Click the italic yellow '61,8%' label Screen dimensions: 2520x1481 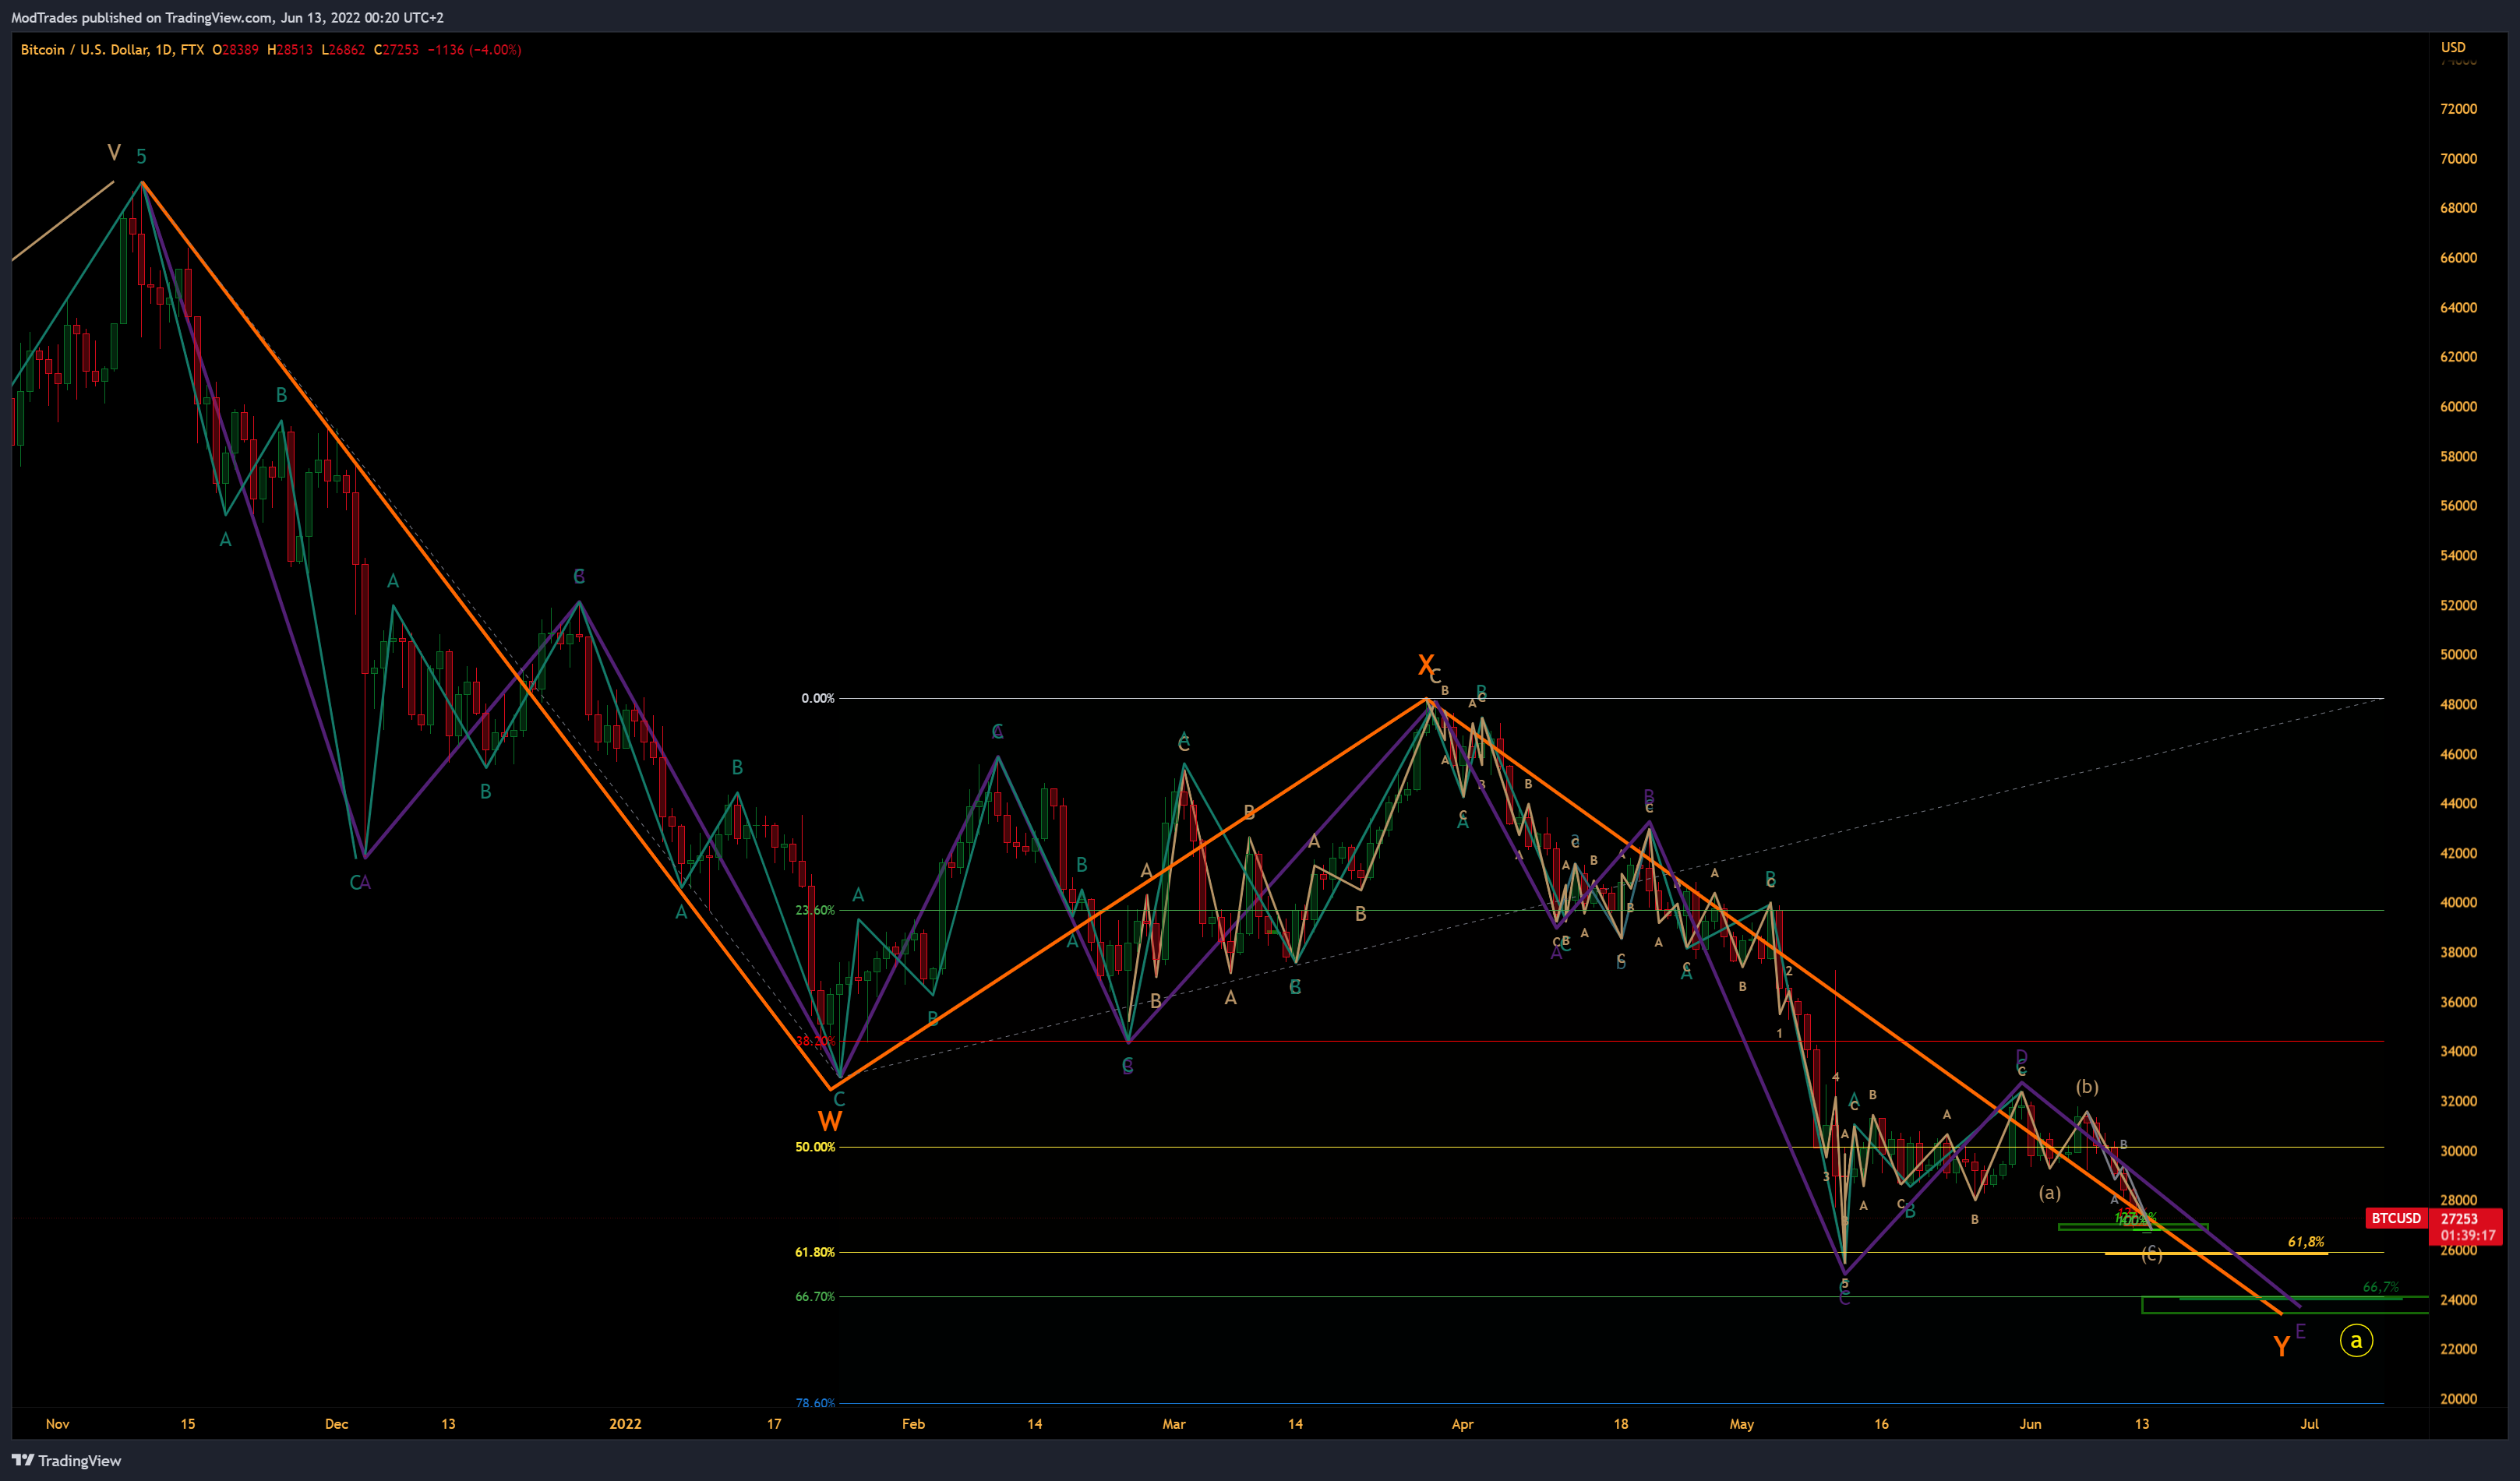(2305, 1241)
